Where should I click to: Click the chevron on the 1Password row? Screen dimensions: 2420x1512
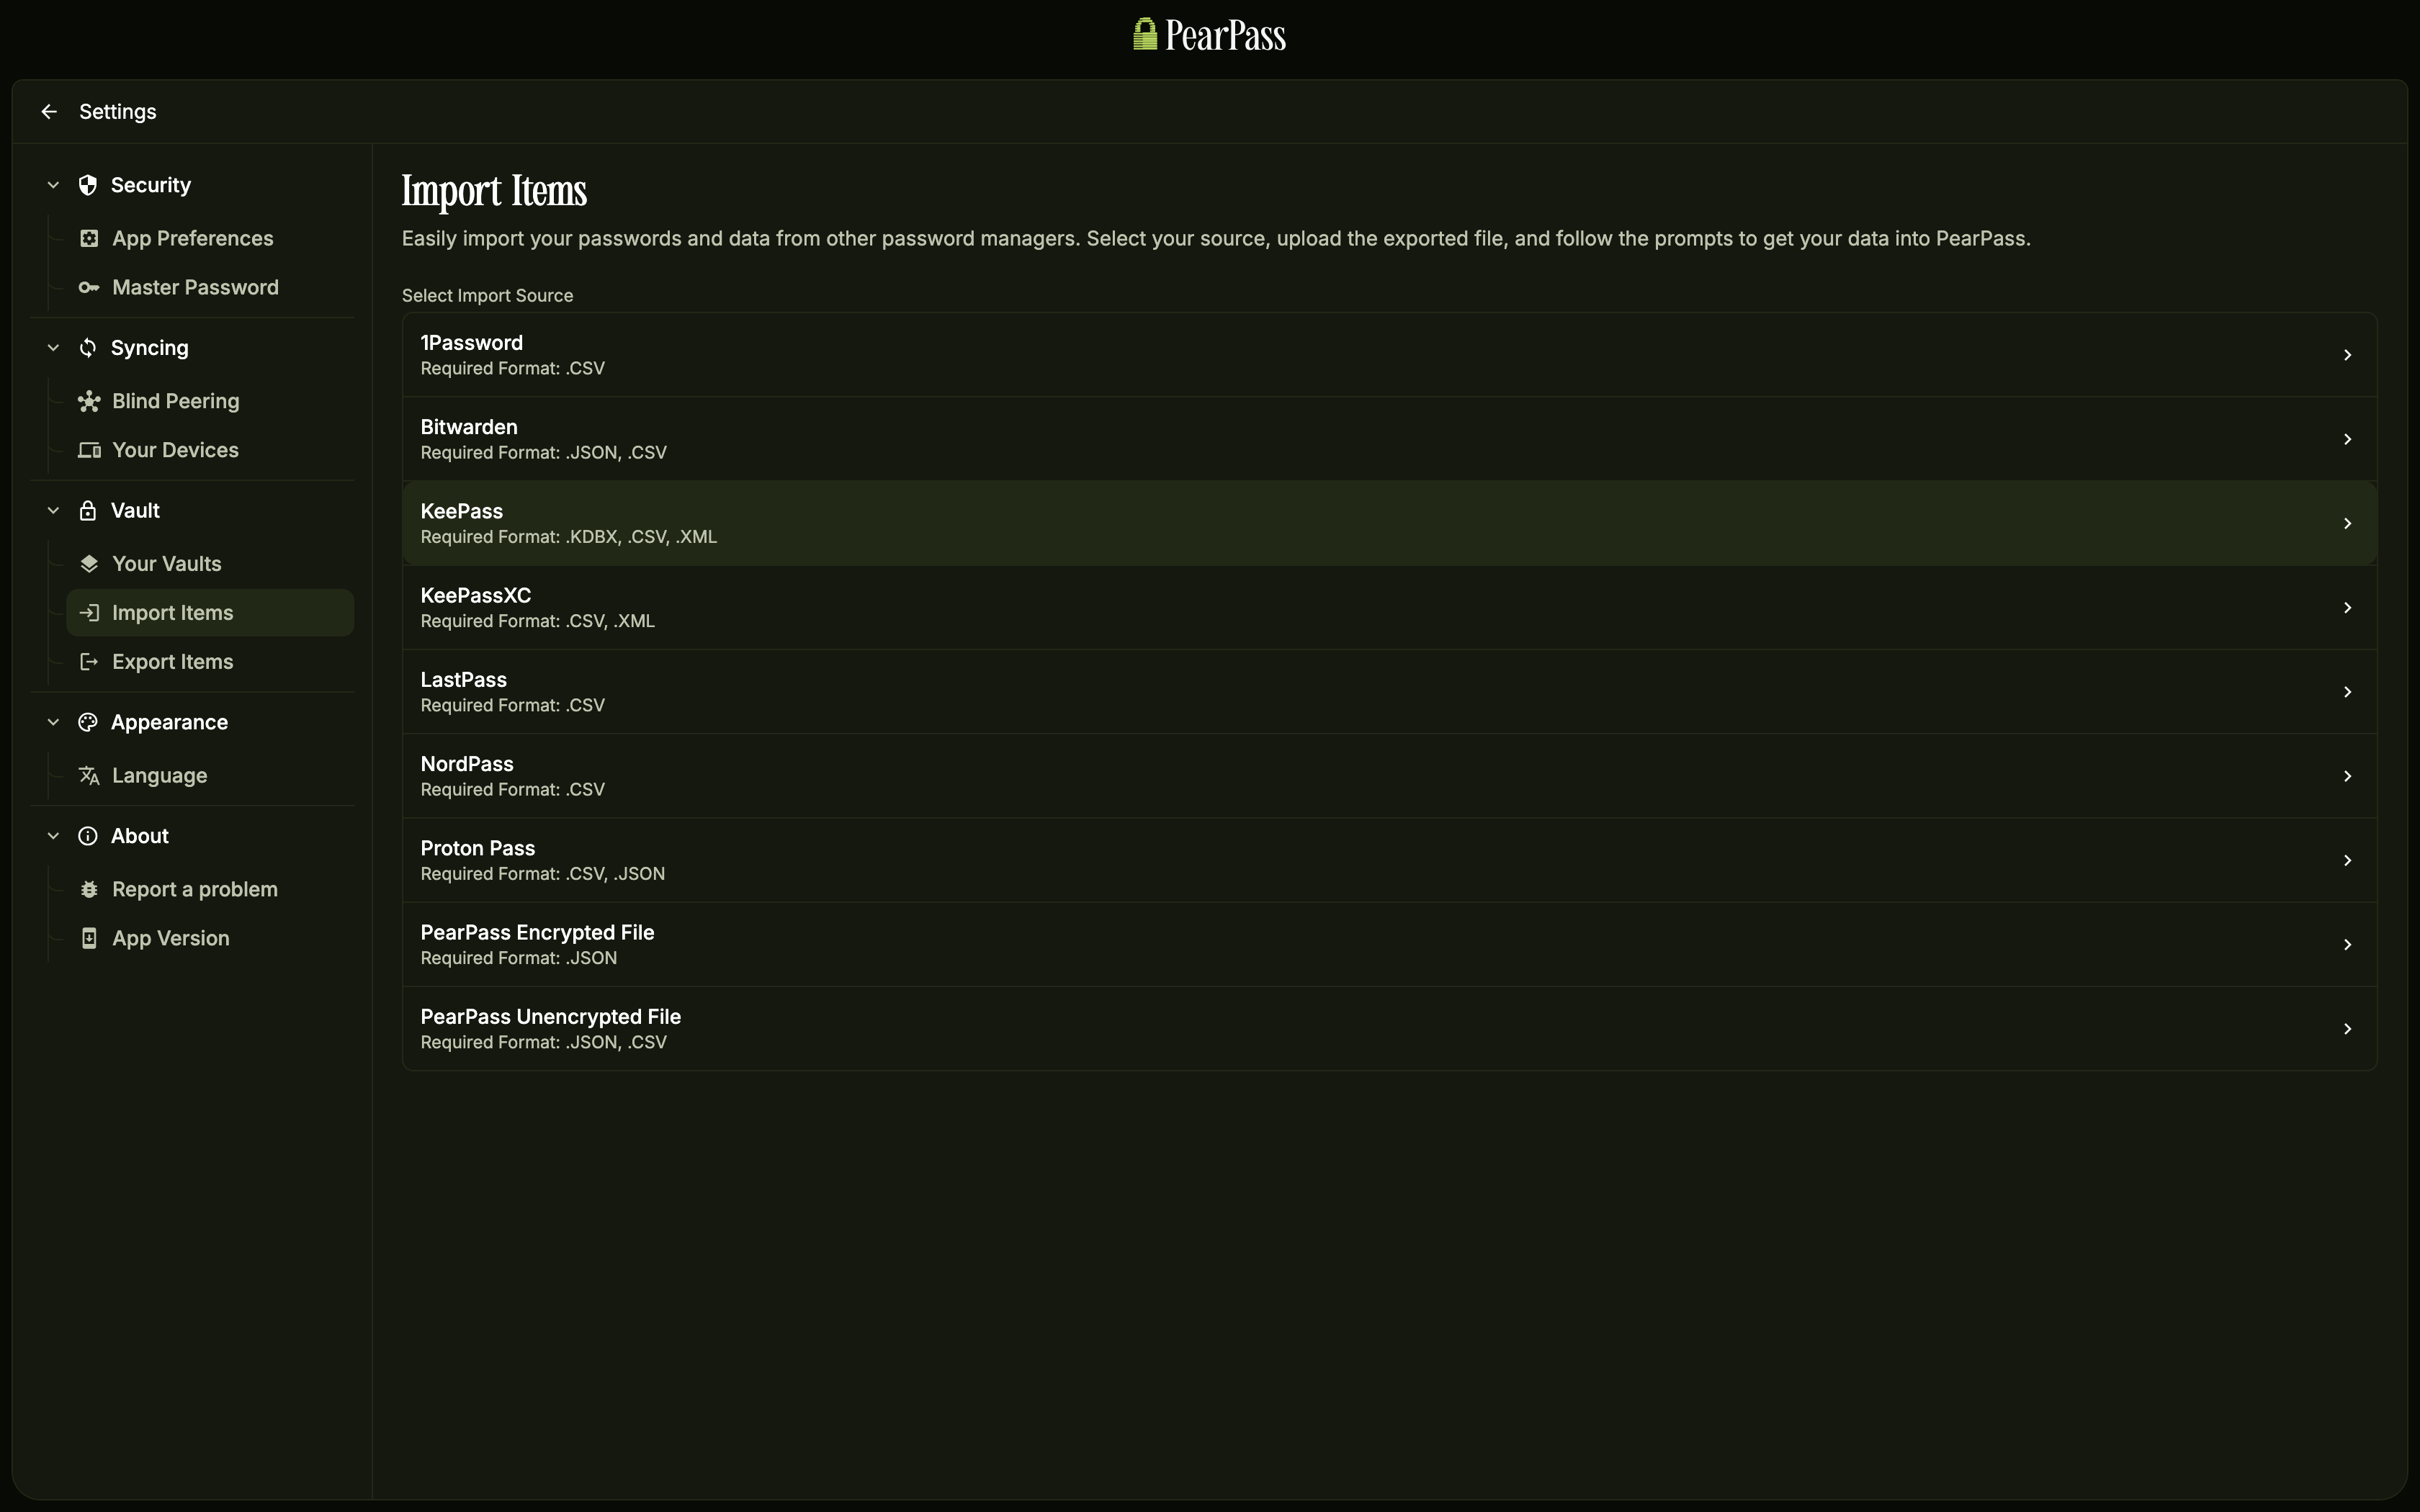(2347, 355)
